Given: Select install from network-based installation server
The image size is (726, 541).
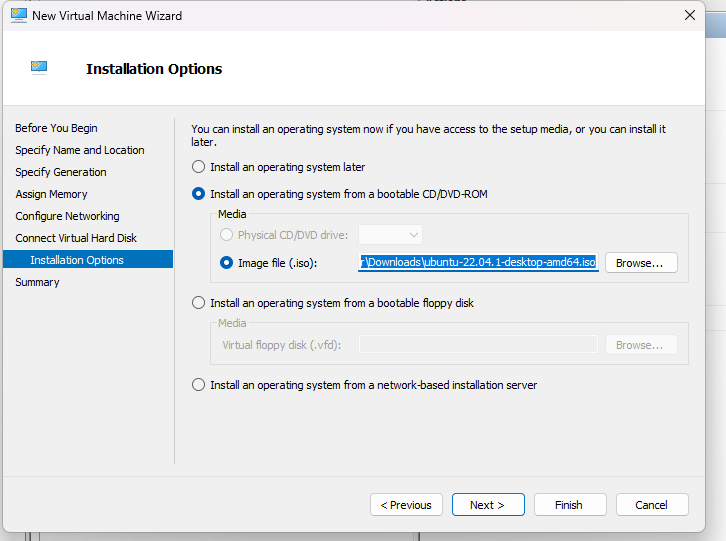Looking at the screenshot, I should click(198, 385).
